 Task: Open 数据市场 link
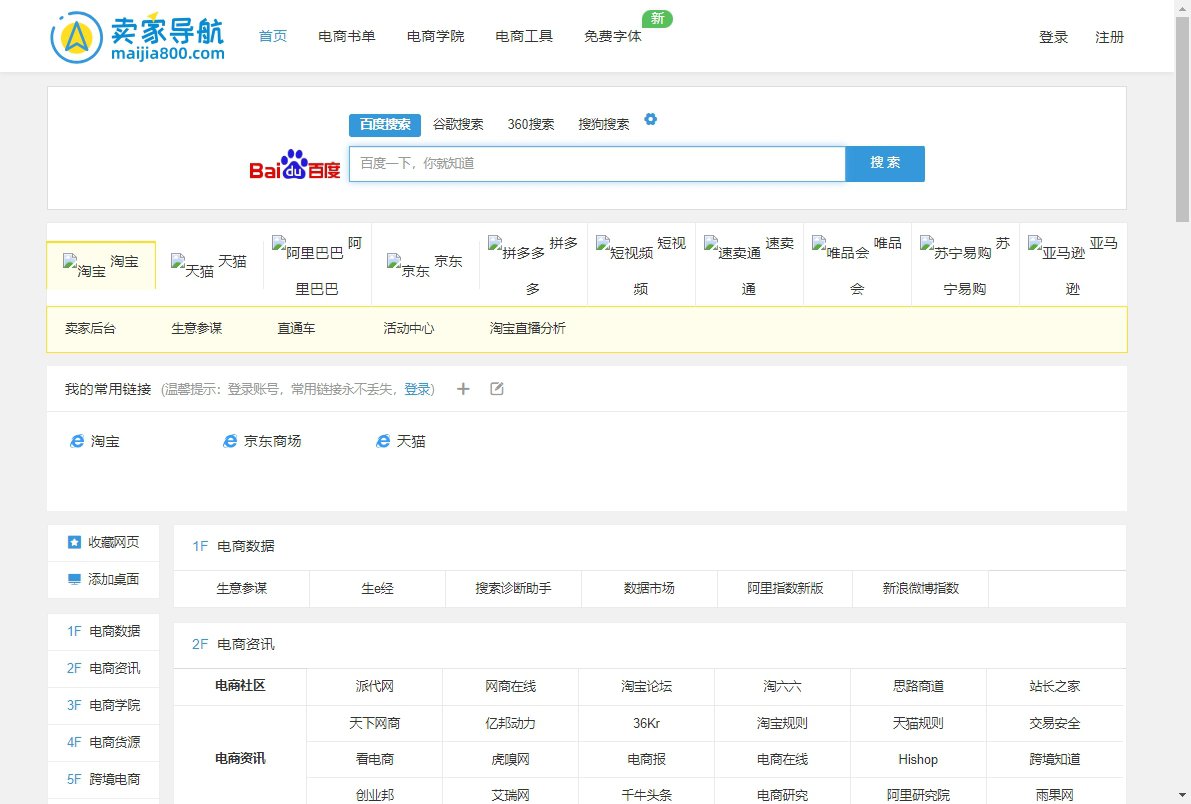[649, 588]
